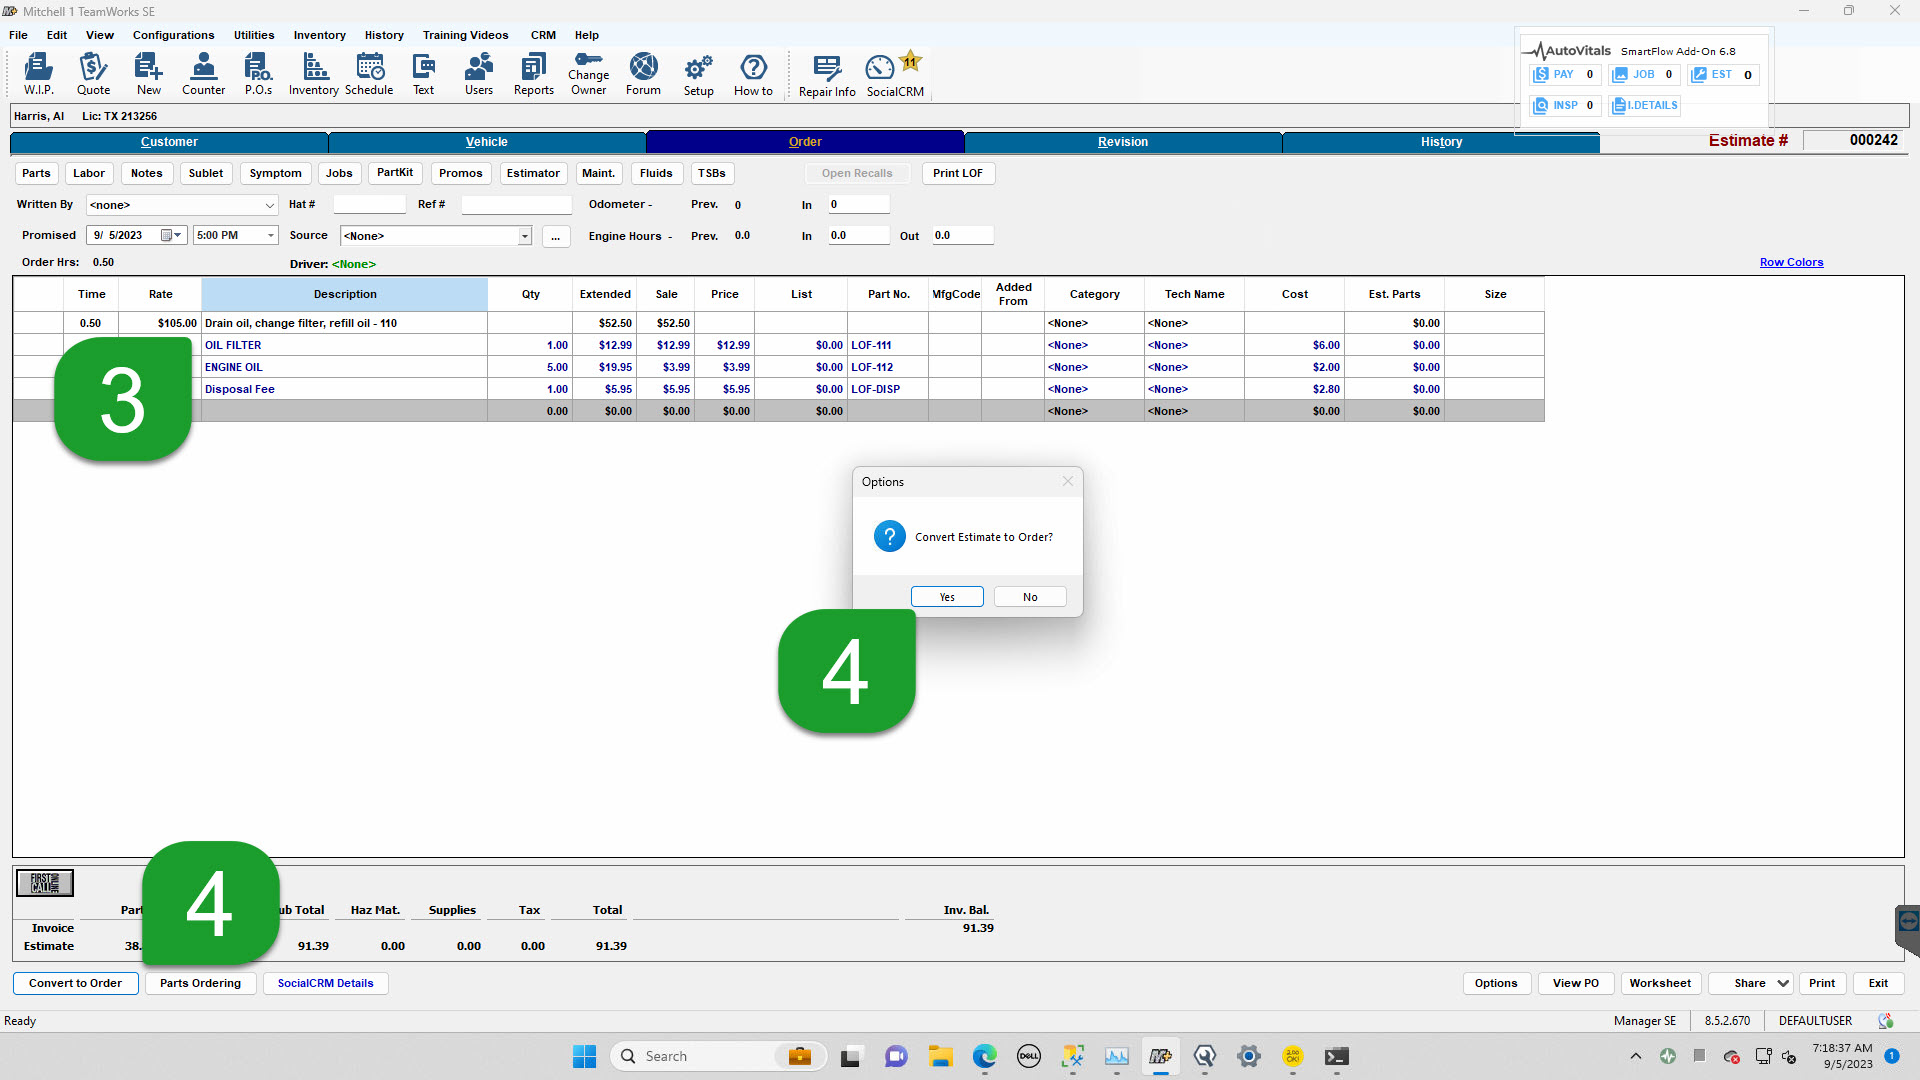The height and width of the screenshot is (1080, 1920).
Task: Click the TSBs button
Action: click(x=712, y=173)
